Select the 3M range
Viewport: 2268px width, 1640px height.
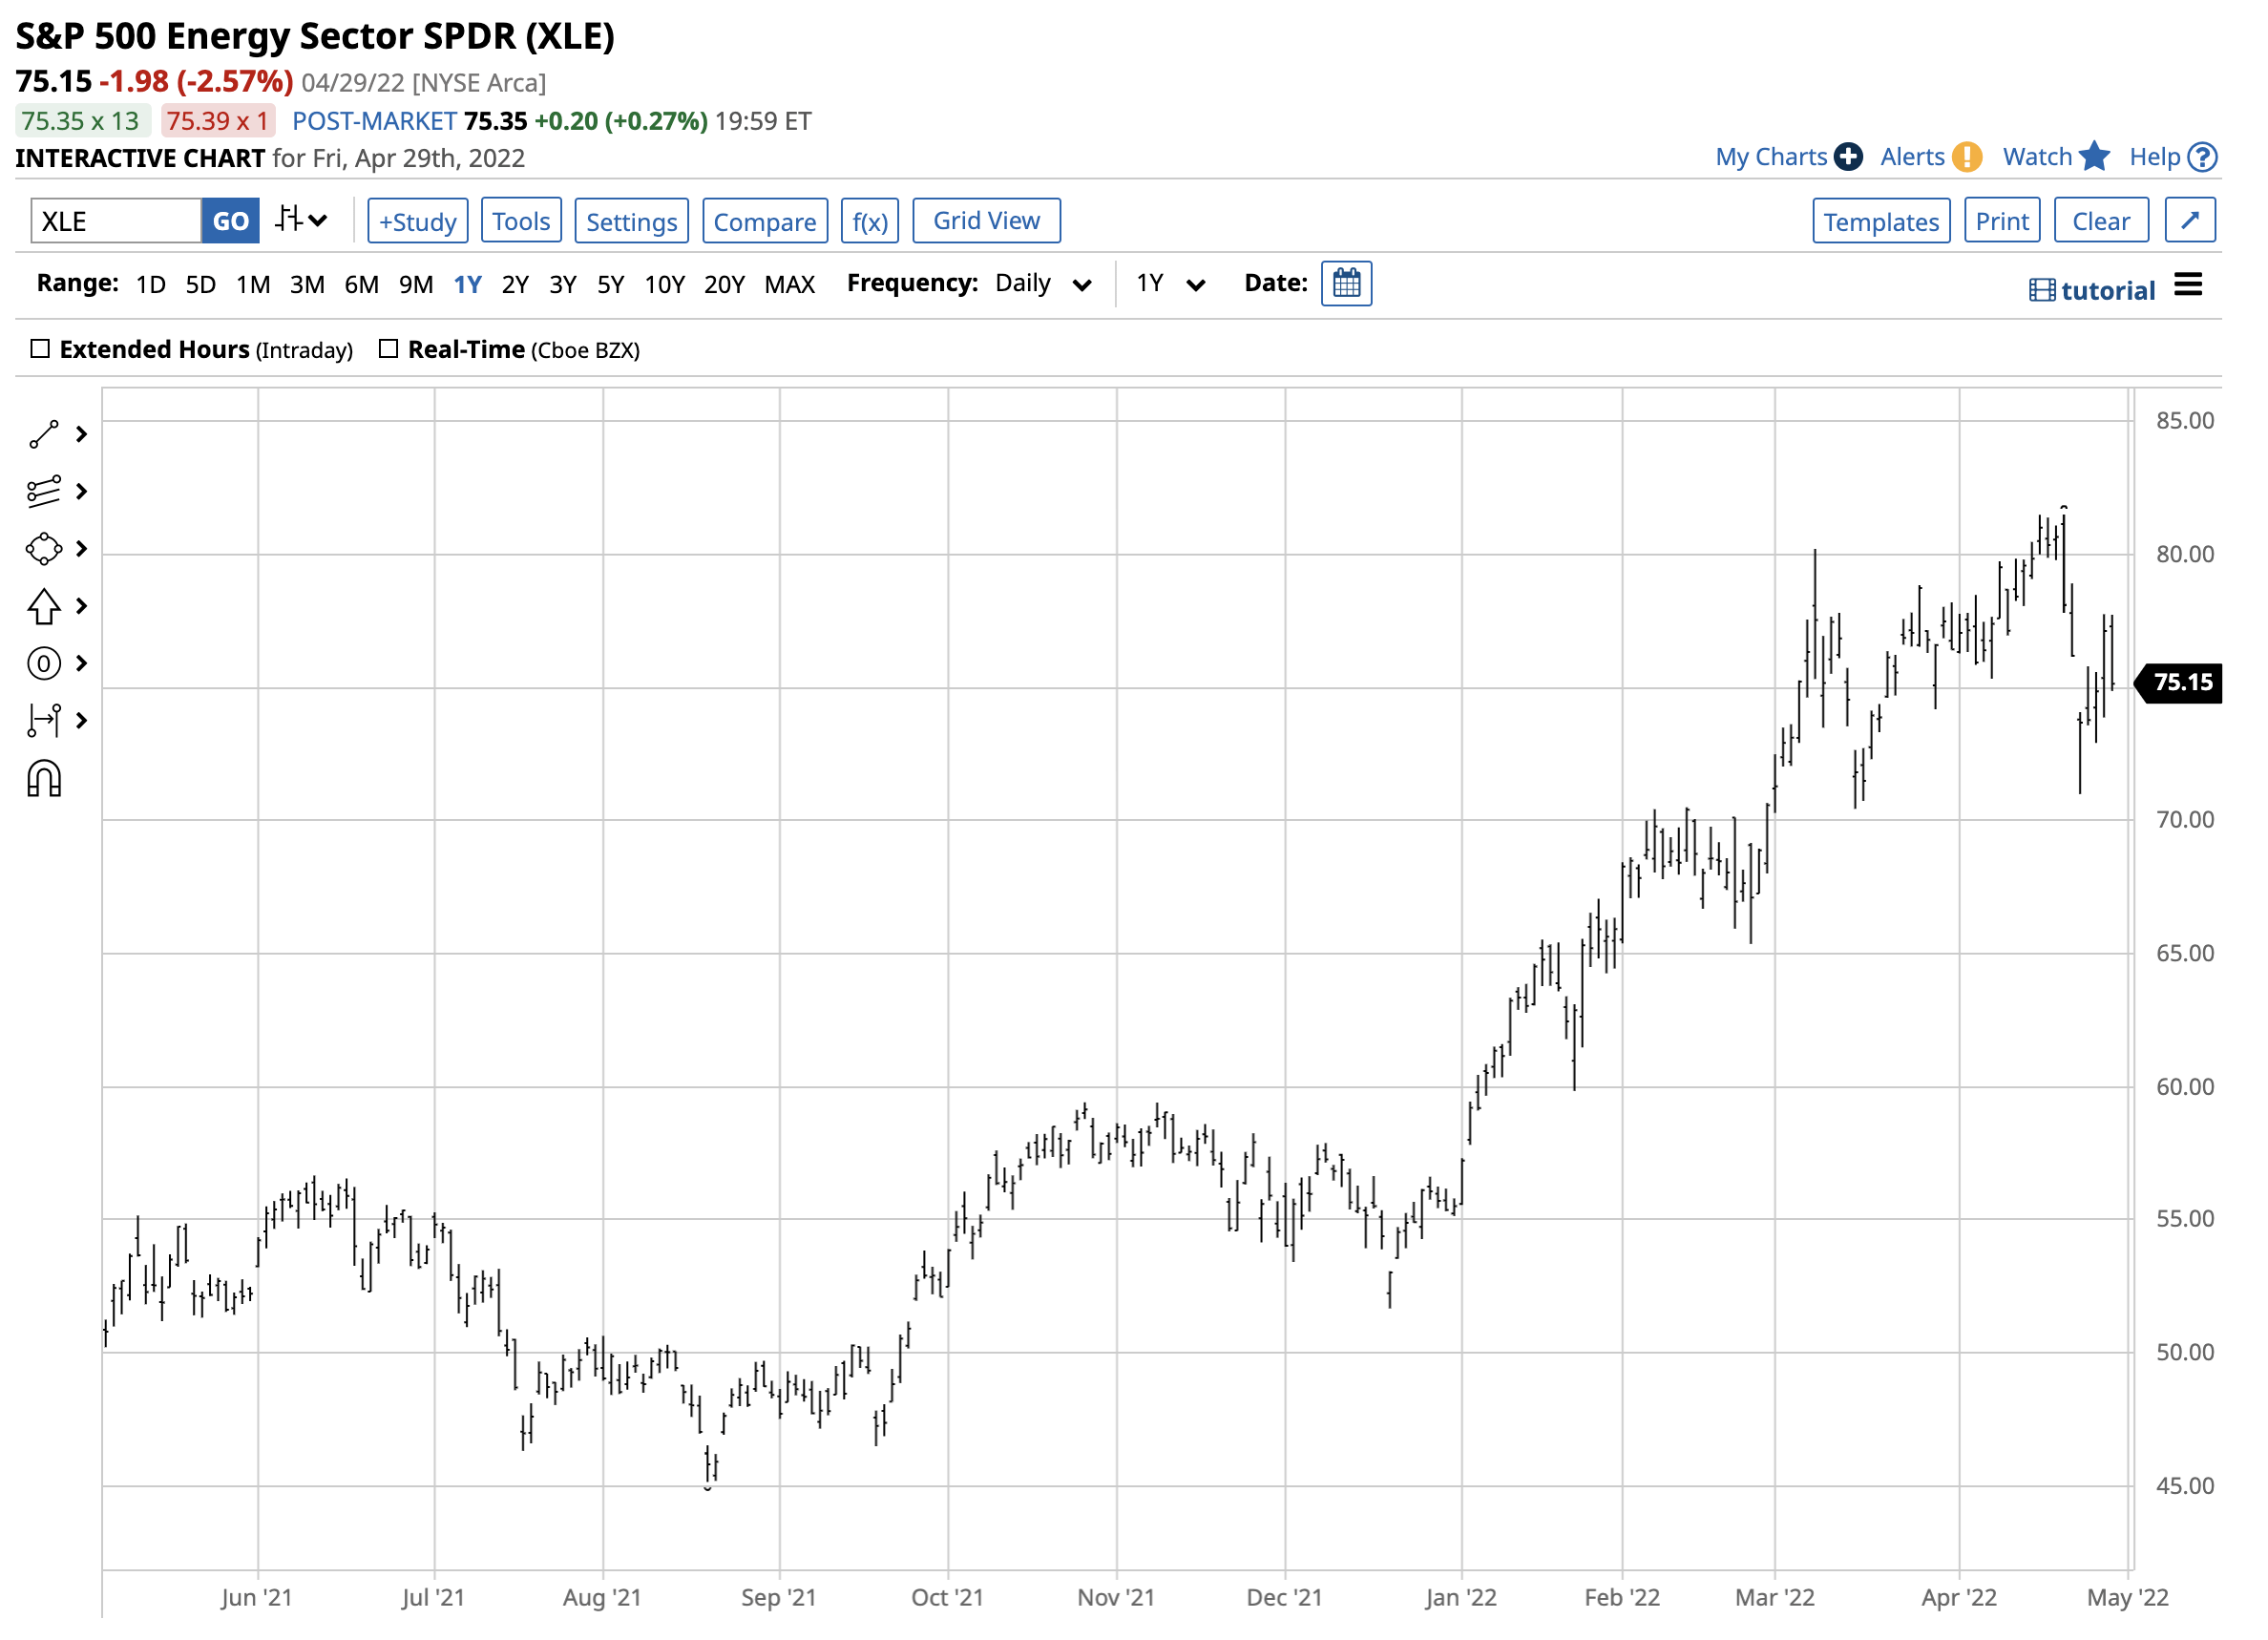pyautogui.click(x=308, y=286)
